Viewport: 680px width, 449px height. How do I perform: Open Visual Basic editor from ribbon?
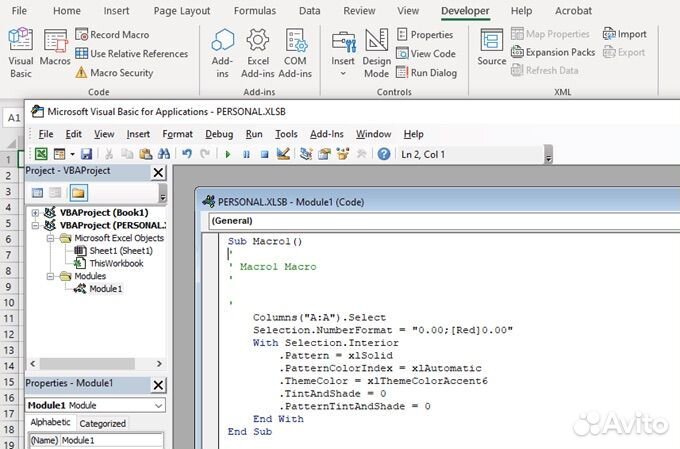pos(20,52)
